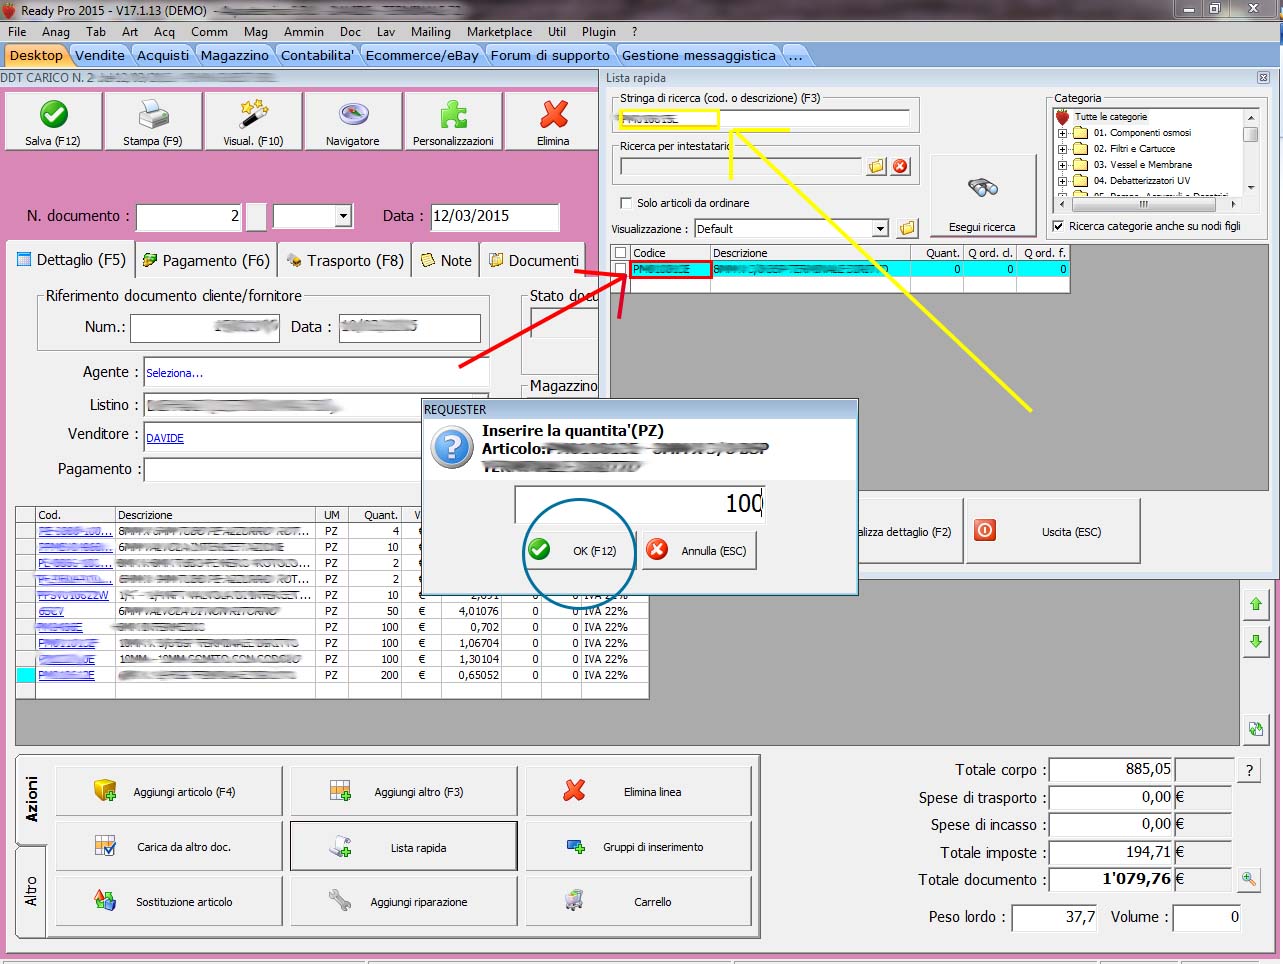Expand 03. Vessel e Membrane category

coord(1062,164)
